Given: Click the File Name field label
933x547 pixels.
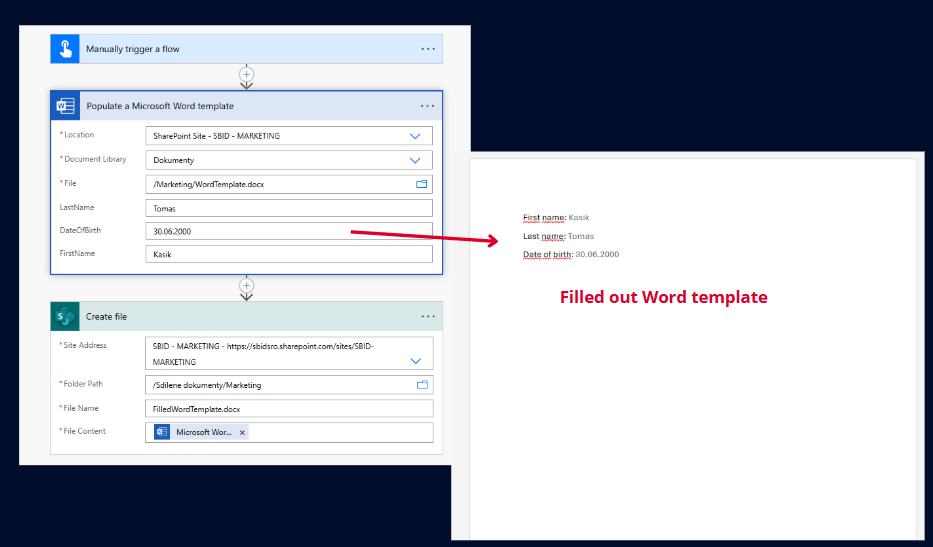Looking at the screenshot, I should coord(79,408).
